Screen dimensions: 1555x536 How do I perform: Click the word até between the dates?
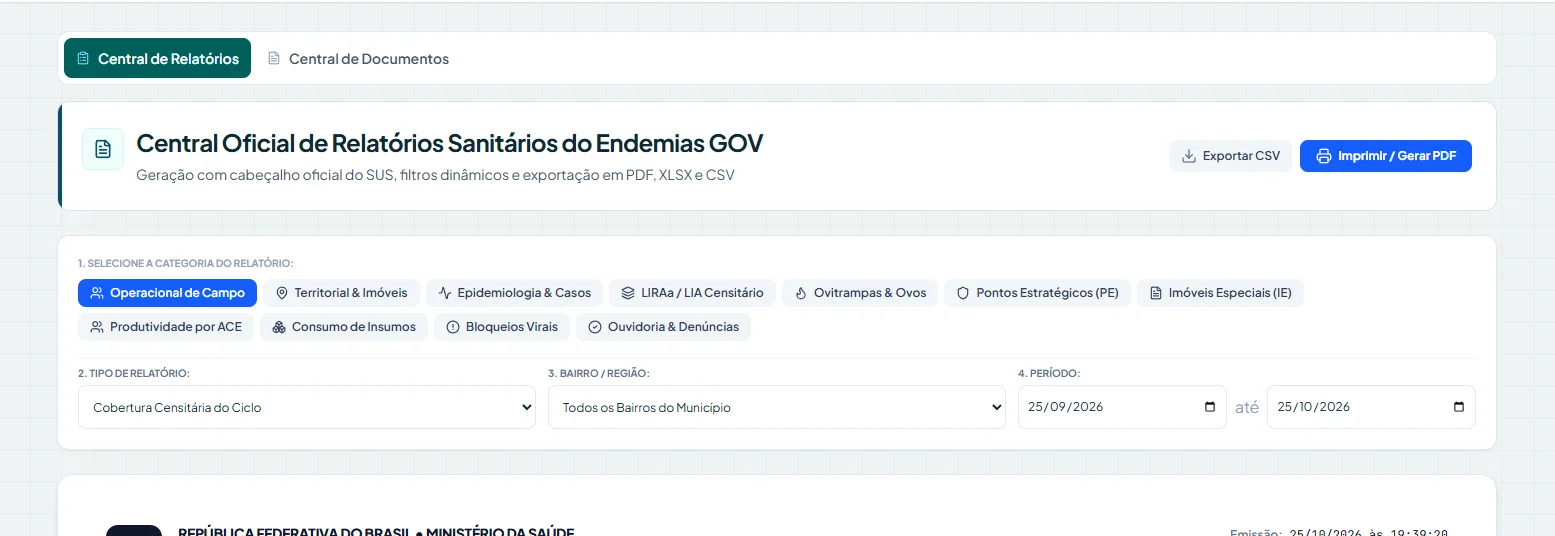[1247, 407]
